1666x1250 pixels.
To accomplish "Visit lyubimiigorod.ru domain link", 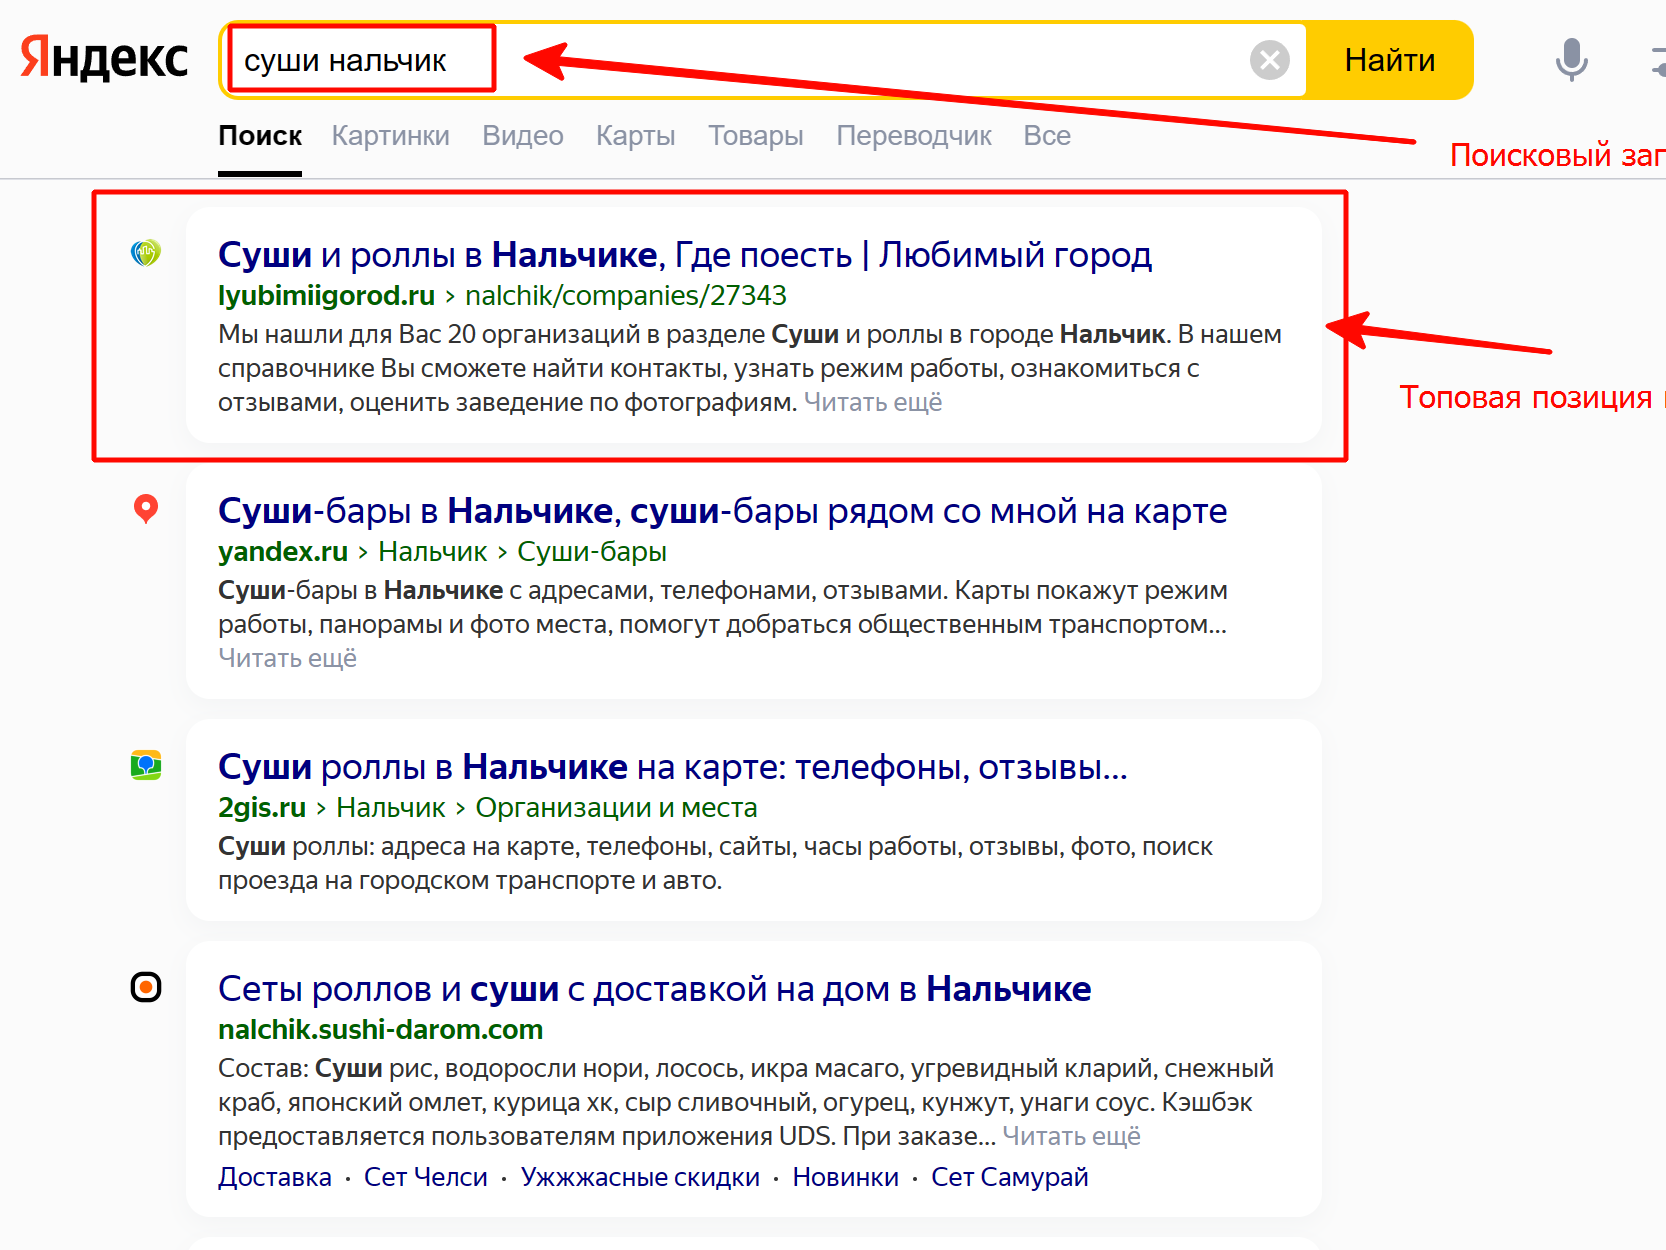I will [326, 296].
